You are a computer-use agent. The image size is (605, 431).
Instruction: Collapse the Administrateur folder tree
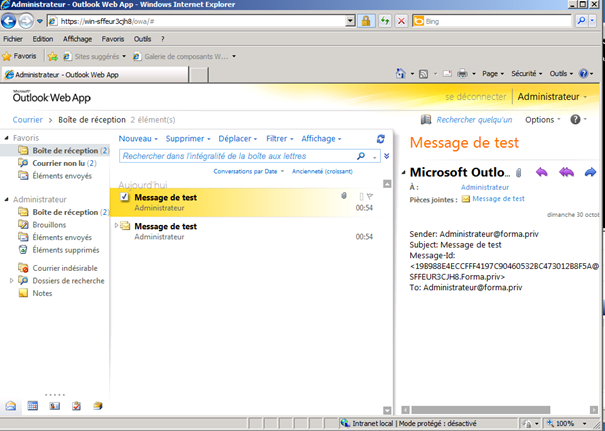click(x=7, y=199)
